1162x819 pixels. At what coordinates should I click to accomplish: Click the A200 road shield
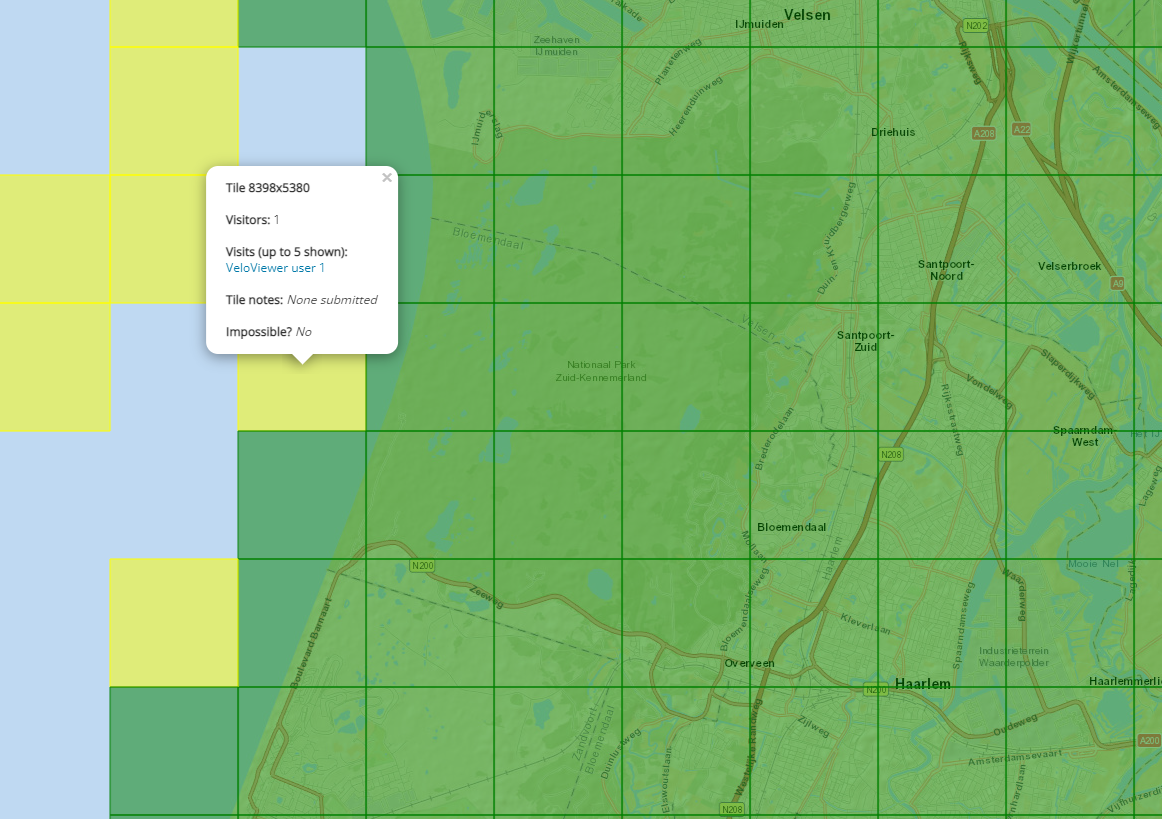pyautogui.click(x=1149, y=741)
